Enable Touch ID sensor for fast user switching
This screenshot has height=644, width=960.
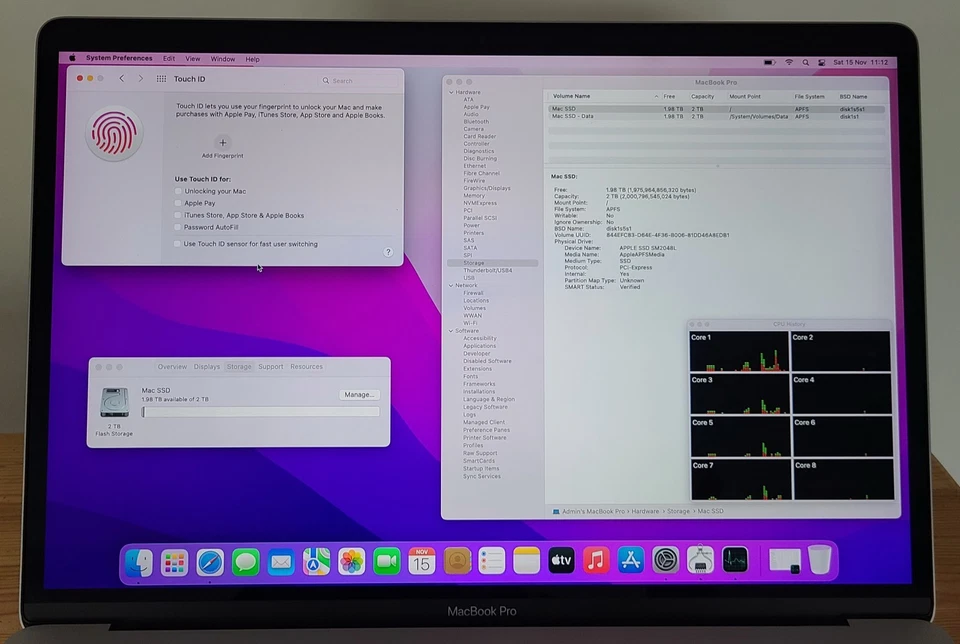pyautogui.click(x=177, y=244)
